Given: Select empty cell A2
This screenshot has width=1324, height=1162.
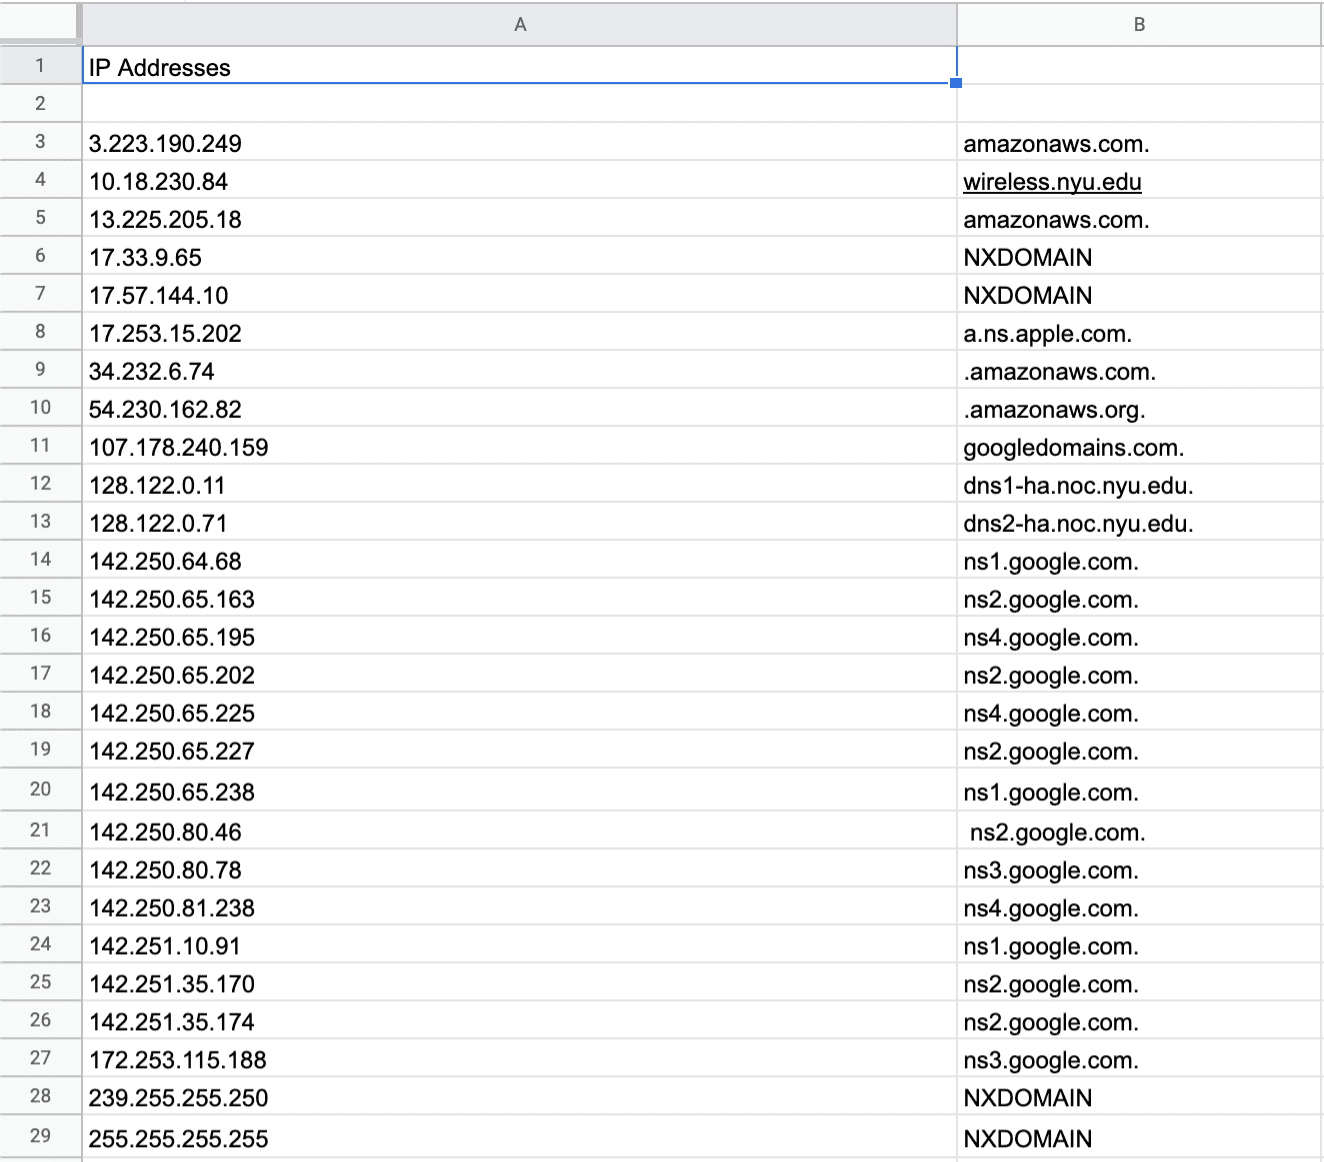Looking at the screenshot, I should [519, 104].
